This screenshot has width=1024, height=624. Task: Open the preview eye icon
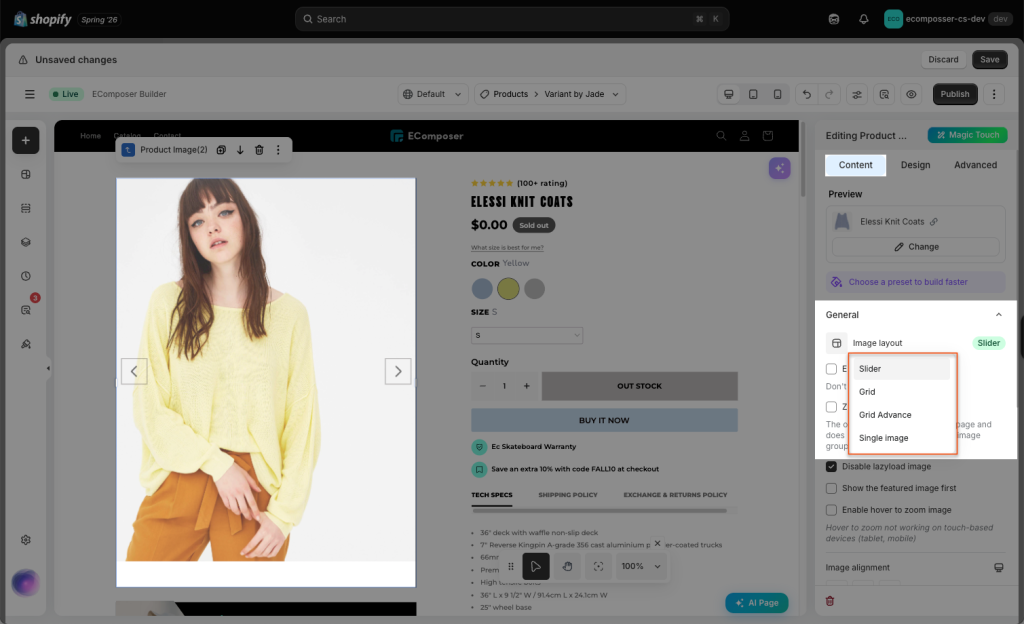tap(911, 94)
